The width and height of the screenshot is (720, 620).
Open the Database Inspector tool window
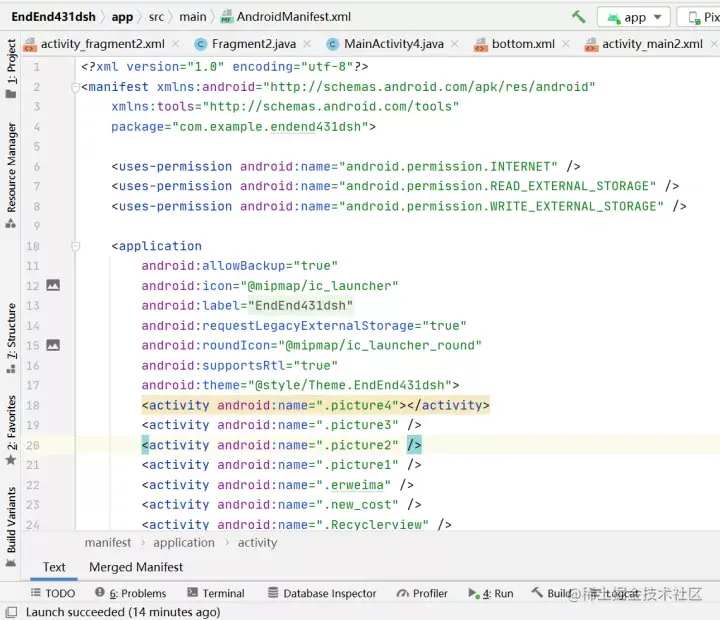point(322,593)
